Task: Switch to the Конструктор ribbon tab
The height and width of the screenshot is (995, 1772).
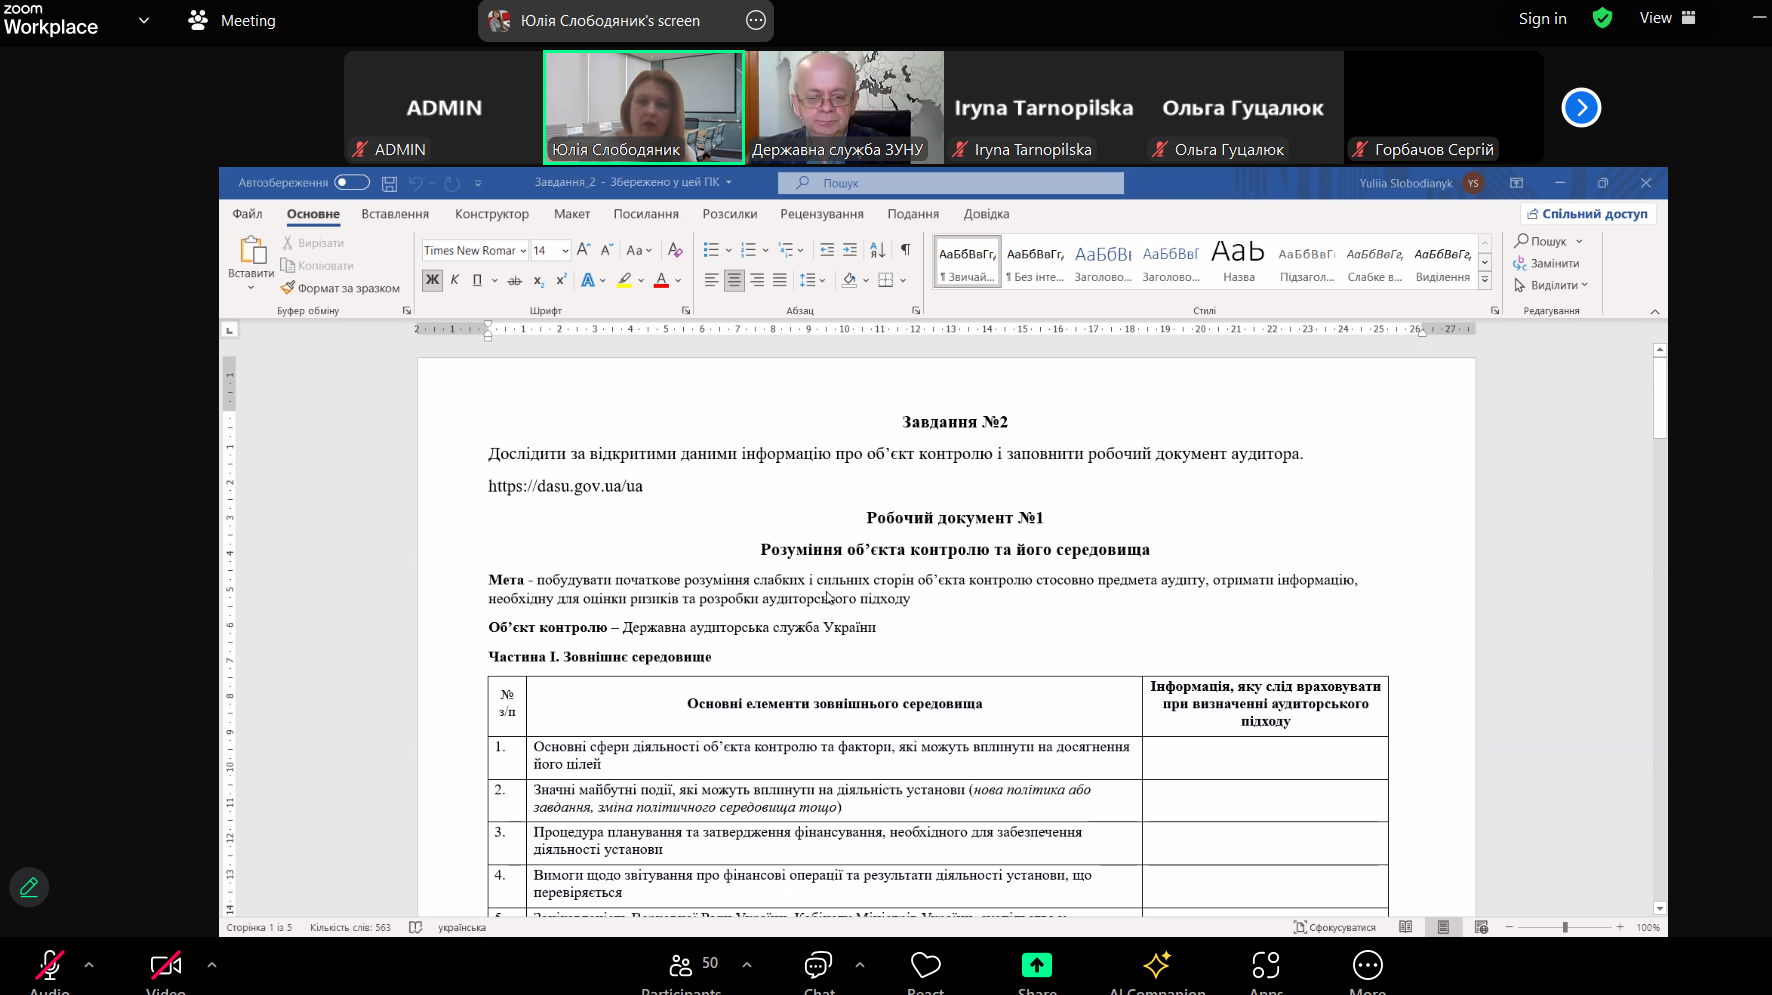Action: tap(492, 214)
